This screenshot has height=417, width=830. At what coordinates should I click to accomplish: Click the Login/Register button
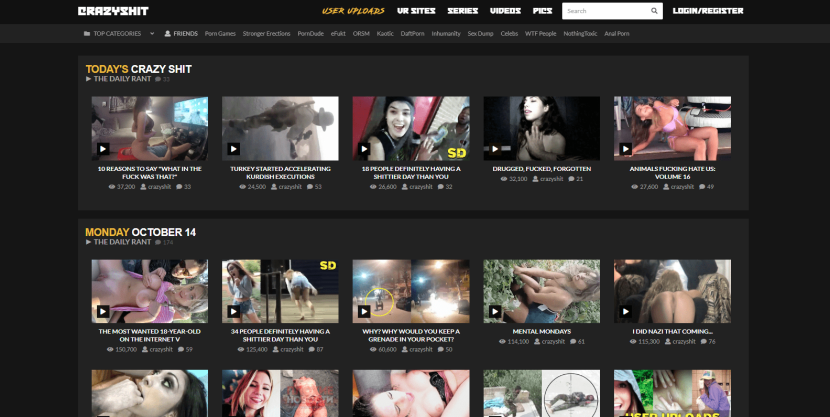[x=707, y=11]
